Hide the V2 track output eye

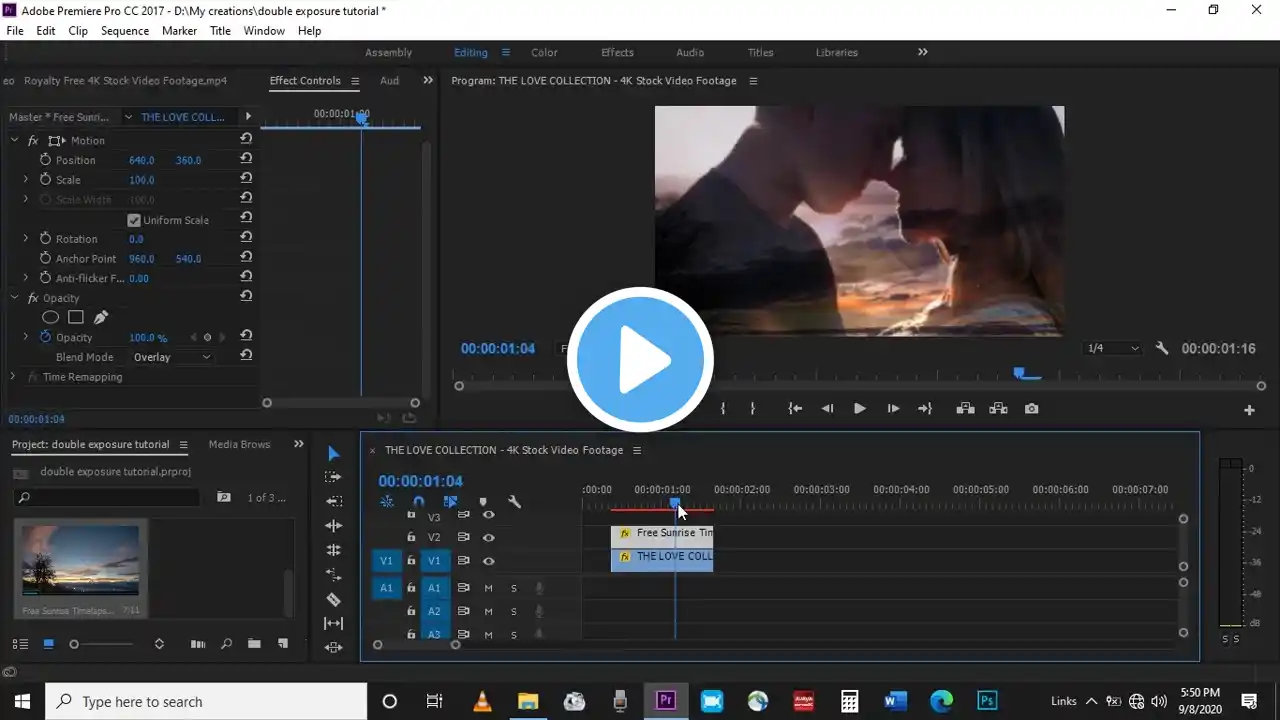pyautogui.click(x=488, y=537)
